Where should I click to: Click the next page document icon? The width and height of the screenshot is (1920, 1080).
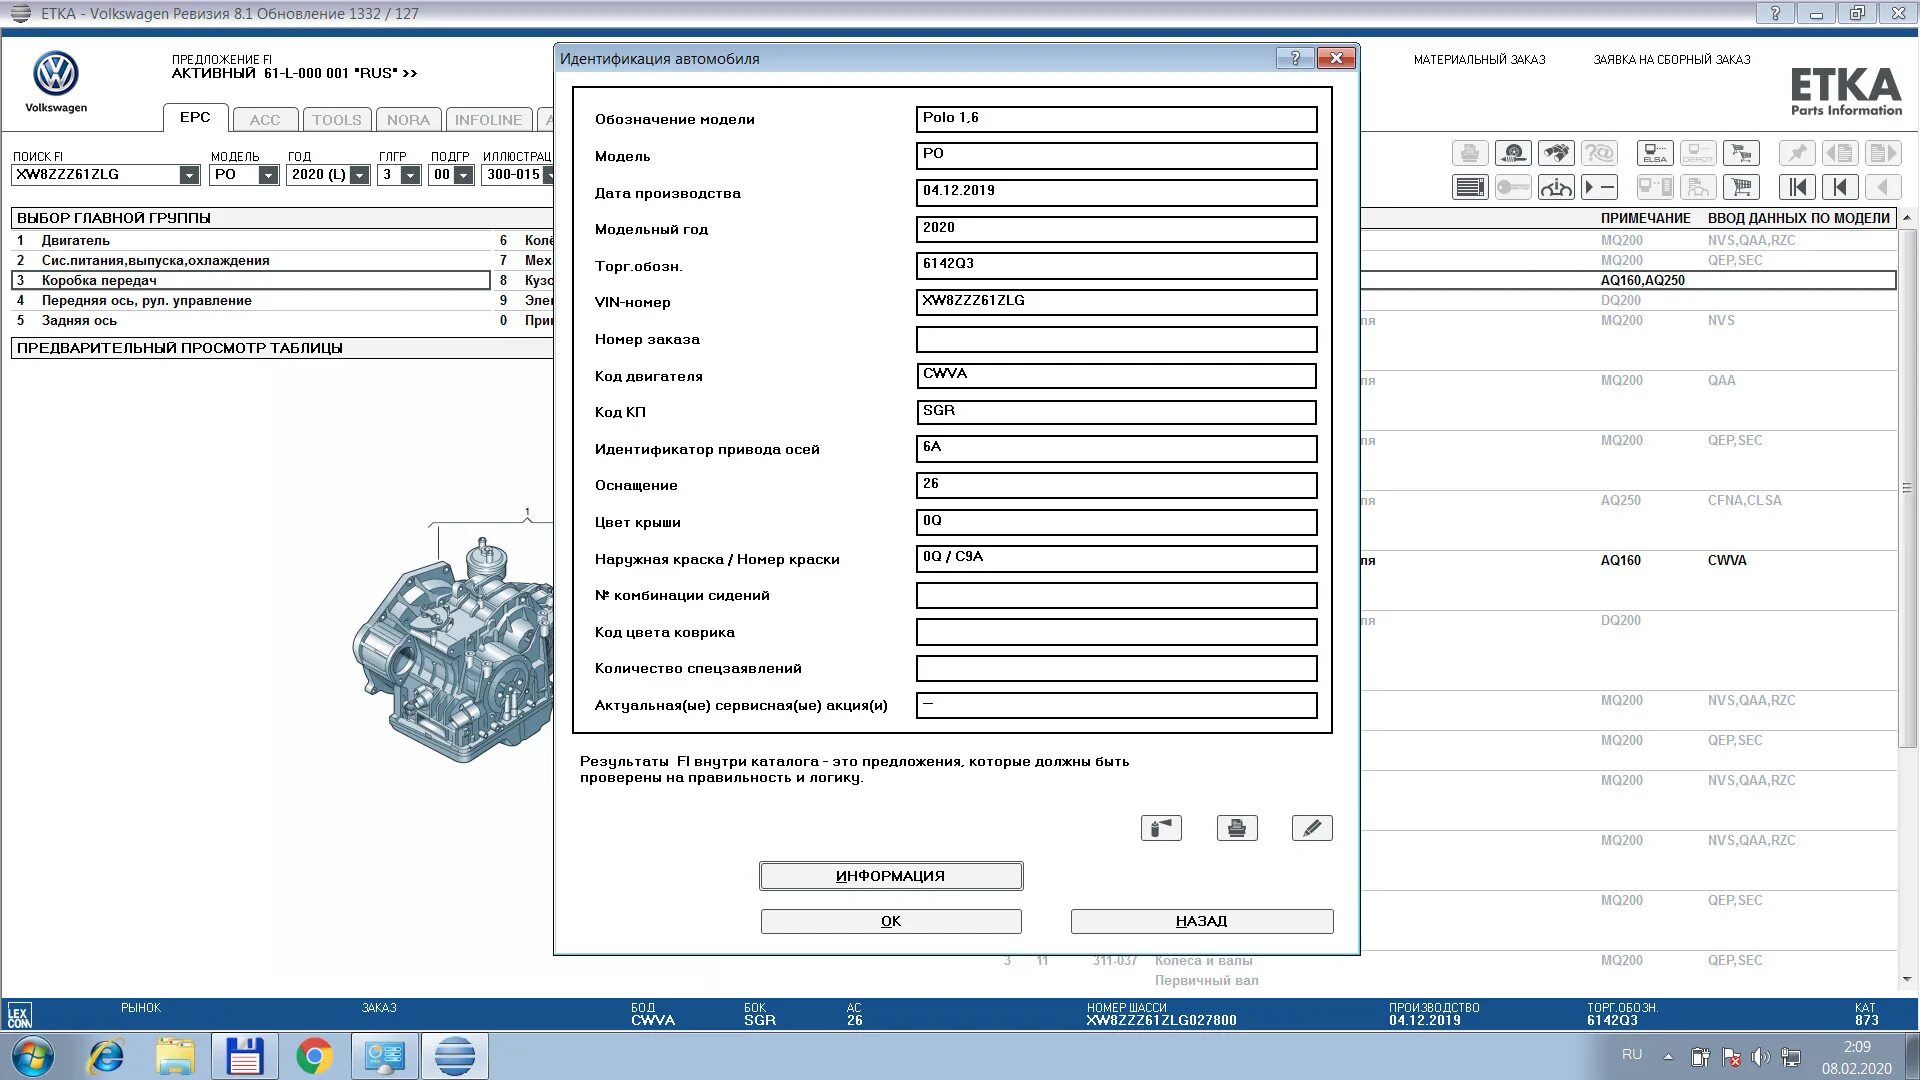coord(1883,153)
